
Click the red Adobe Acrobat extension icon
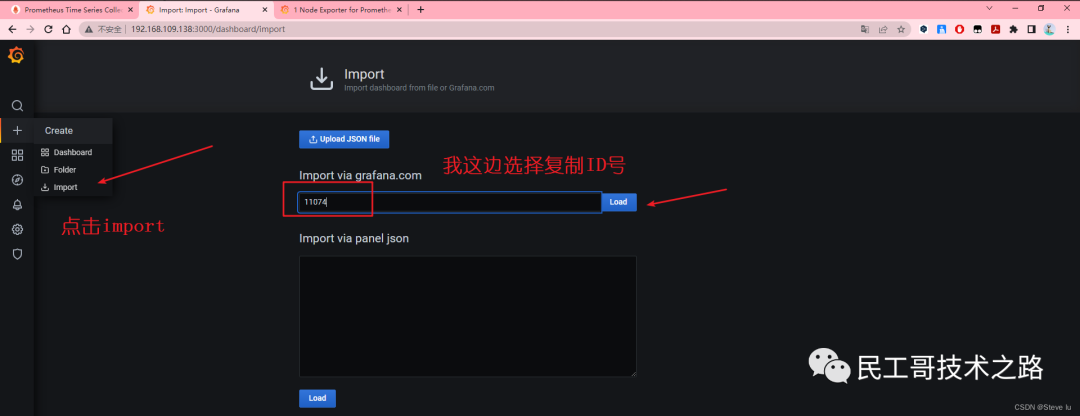995,30
